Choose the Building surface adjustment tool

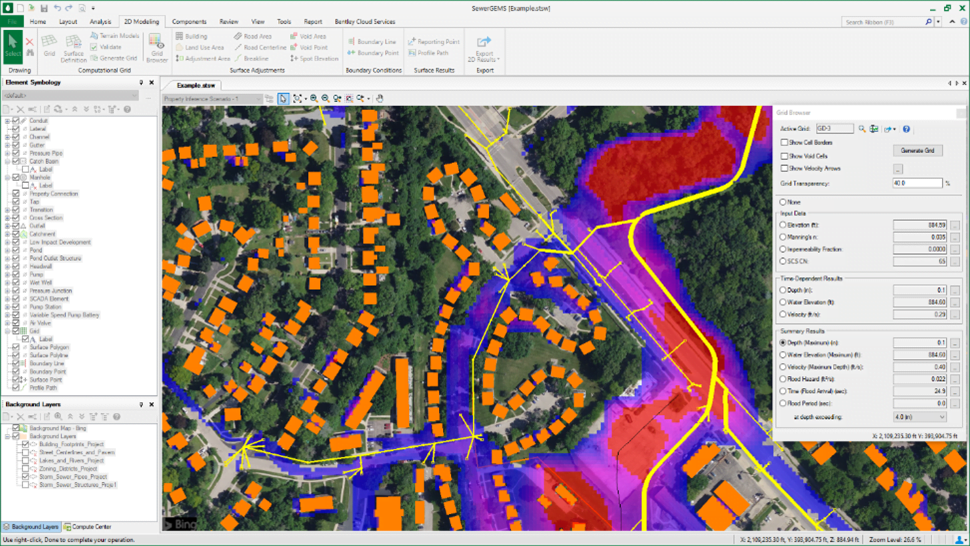(191, 36)
